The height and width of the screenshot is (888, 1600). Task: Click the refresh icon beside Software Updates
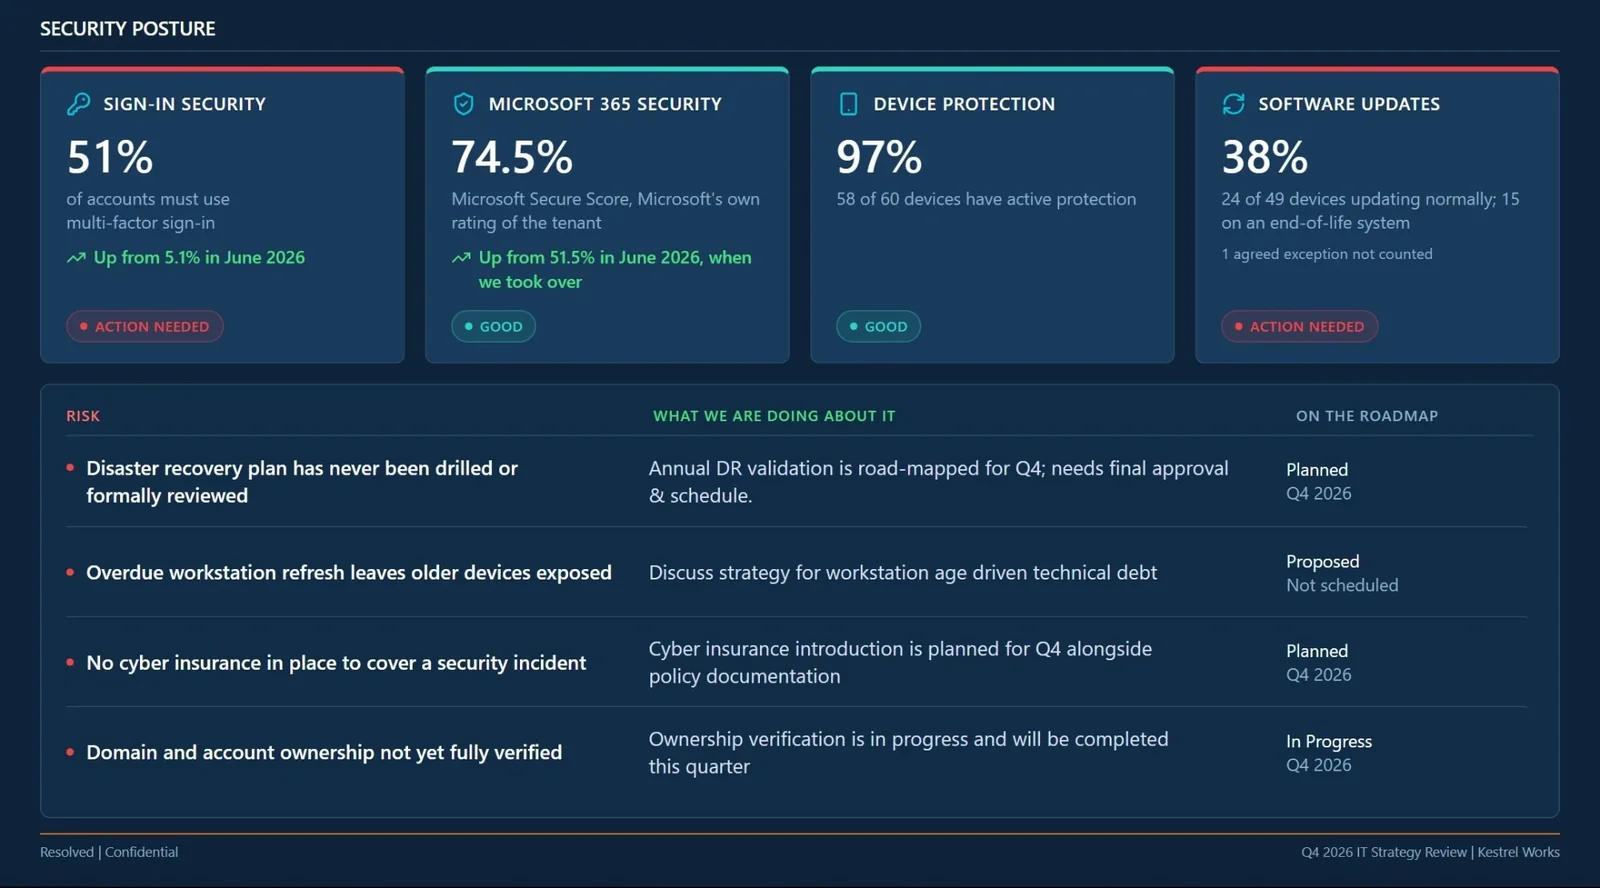point(1233,104)
